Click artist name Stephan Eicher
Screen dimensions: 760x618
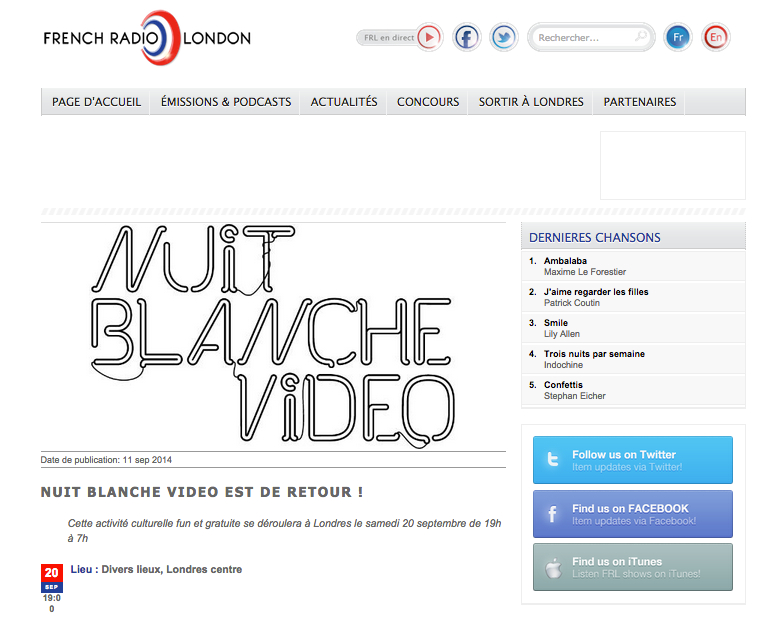tap(574, 396)
